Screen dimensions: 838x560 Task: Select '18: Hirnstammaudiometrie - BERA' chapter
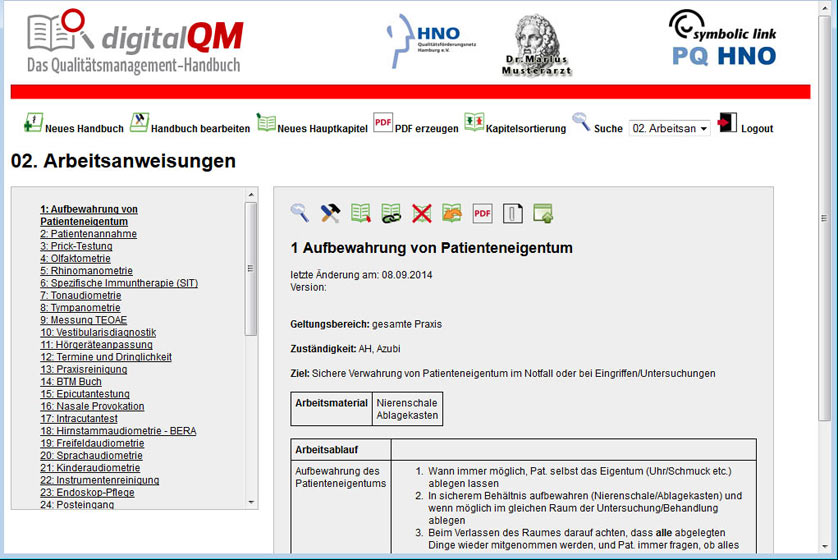(x=118, y=431)
